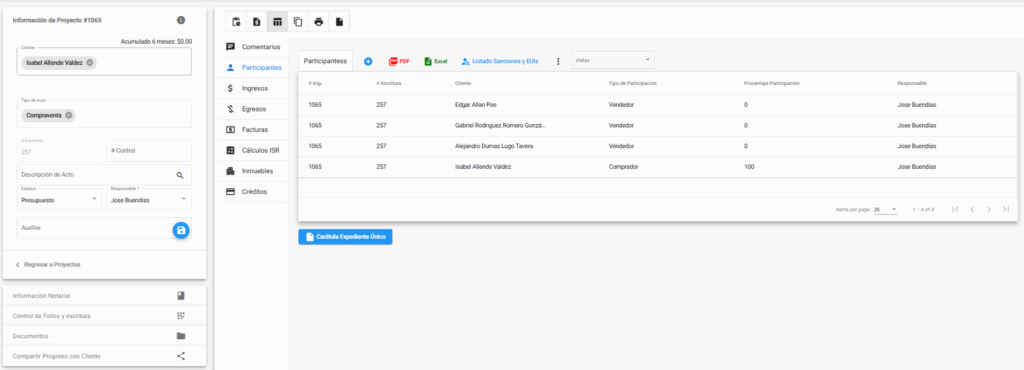Go back via Regresar a Proyectos

tap(47, 265)
